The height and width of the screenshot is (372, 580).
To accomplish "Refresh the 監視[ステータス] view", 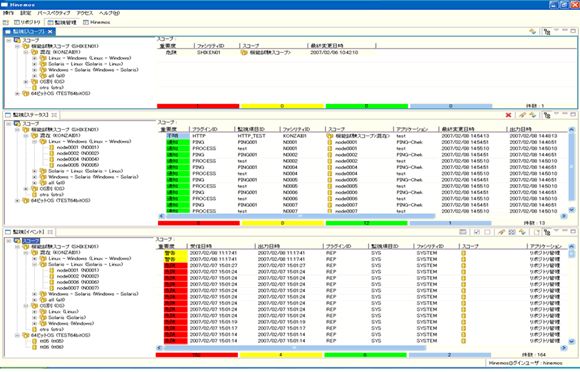I will tap(533, 115).
